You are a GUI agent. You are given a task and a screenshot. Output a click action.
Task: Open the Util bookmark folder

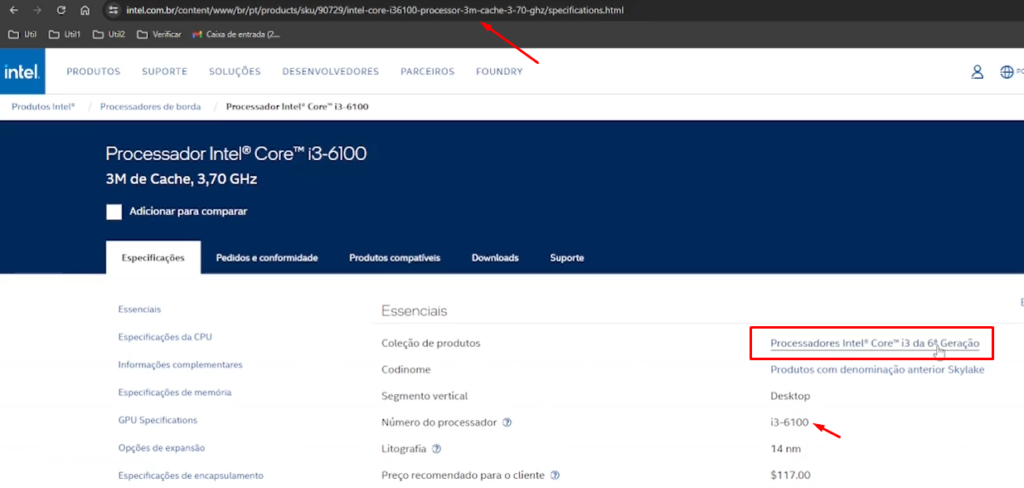pyautogui.click(x=22, y=35)
